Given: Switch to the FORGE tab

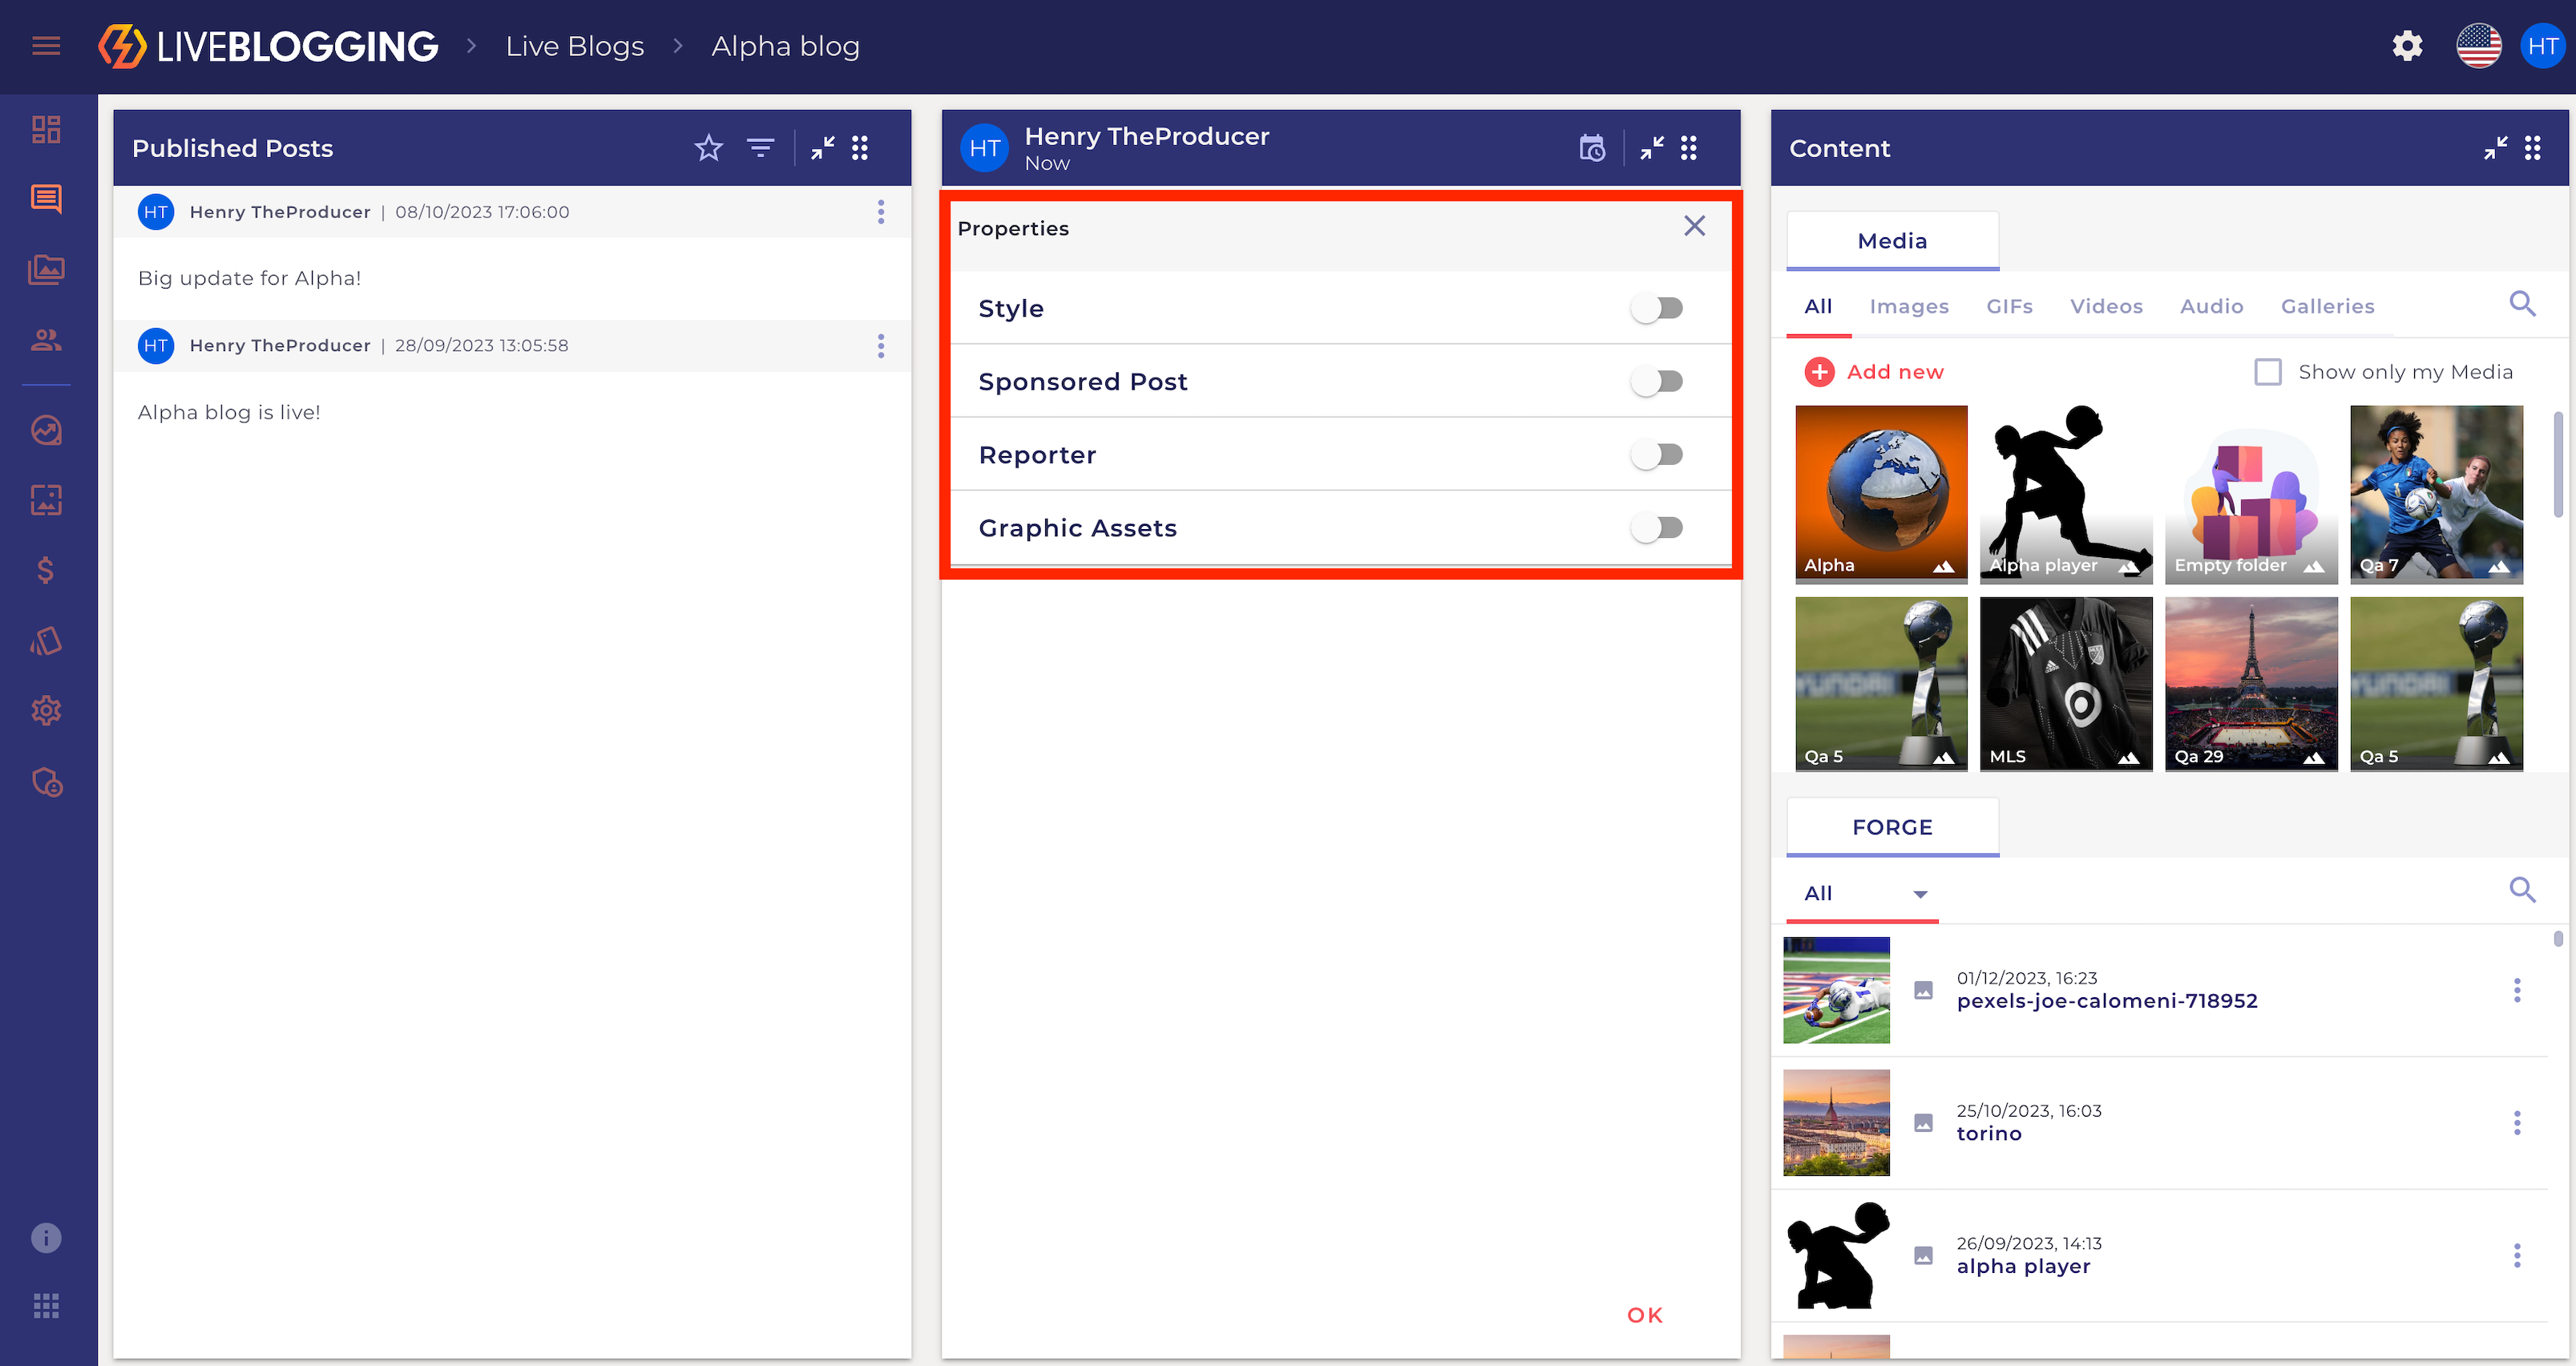Looking at the screenshot, I should (1892, 827).
